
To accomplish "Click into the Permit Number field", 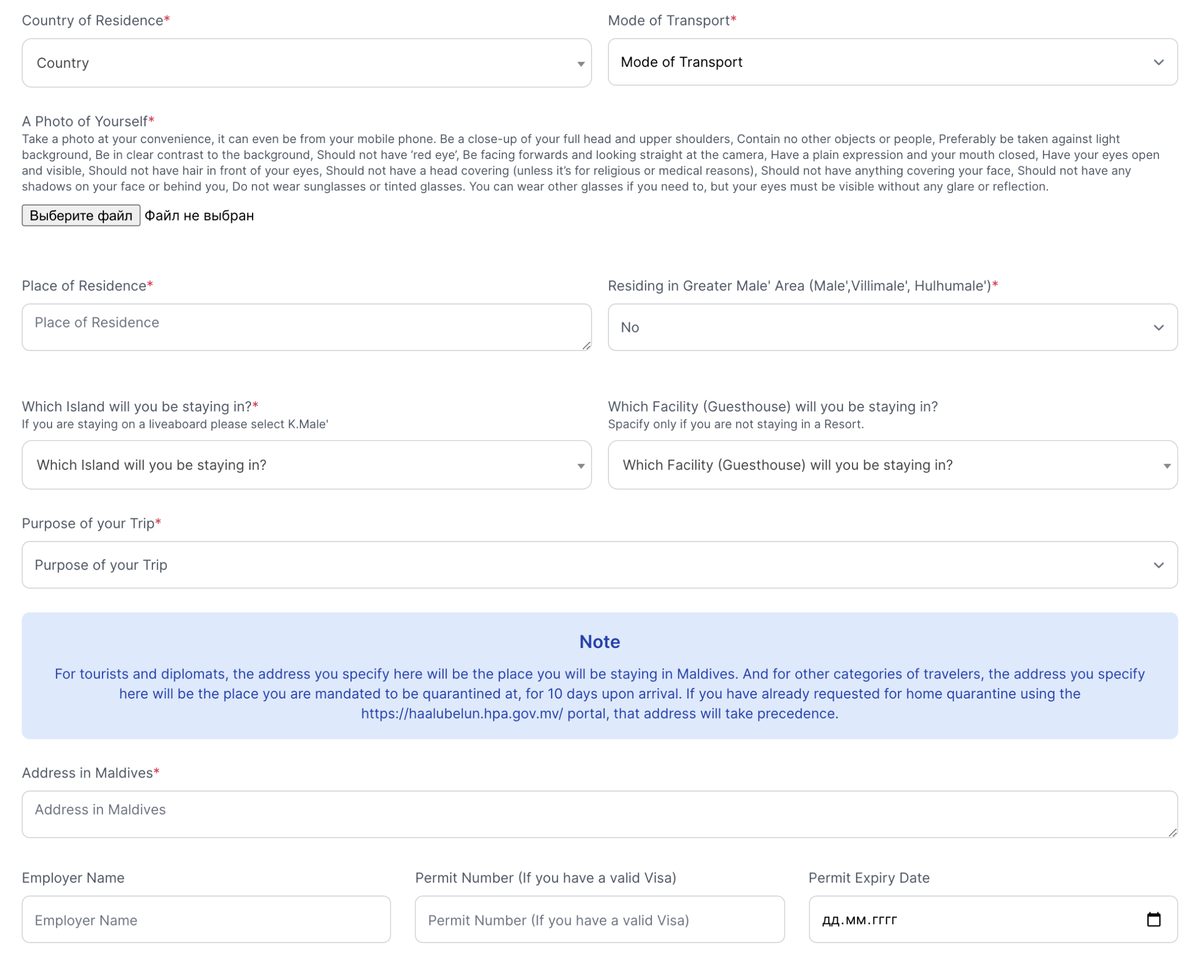I will click(x=600, y=919).
